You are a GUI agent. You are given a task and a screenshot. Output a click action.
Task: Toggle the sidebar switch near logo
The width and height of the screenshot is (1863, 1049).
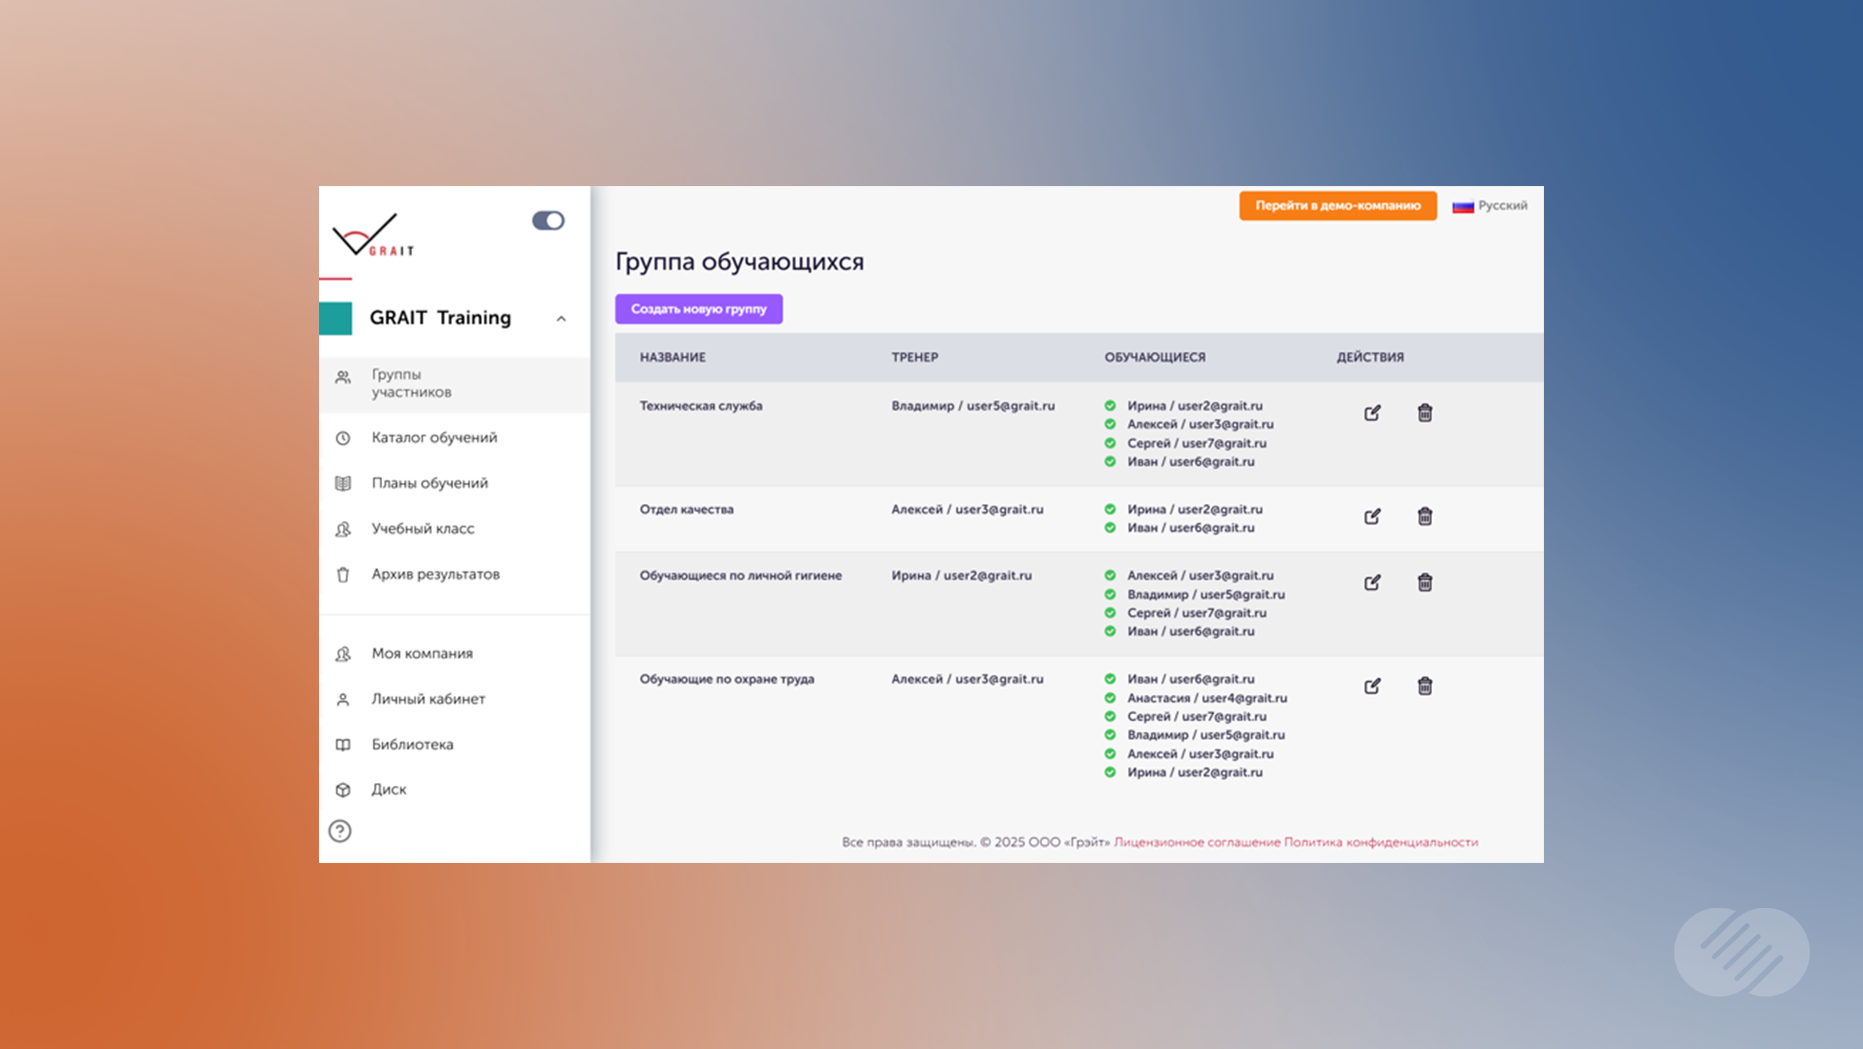coord(548,220)
